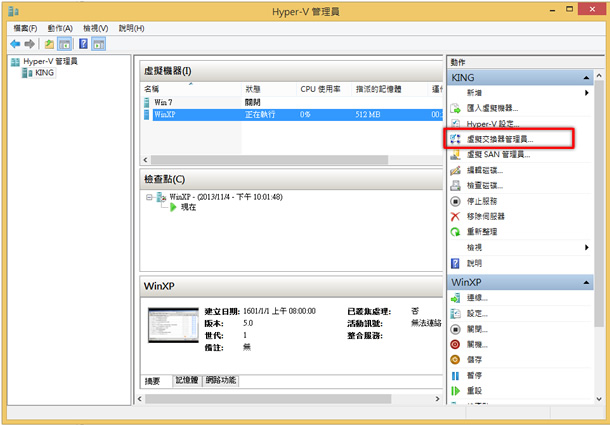The image size is (610, 425).
Task: Open 設定 settings action for WinXP
Action: tap(477, 314)
